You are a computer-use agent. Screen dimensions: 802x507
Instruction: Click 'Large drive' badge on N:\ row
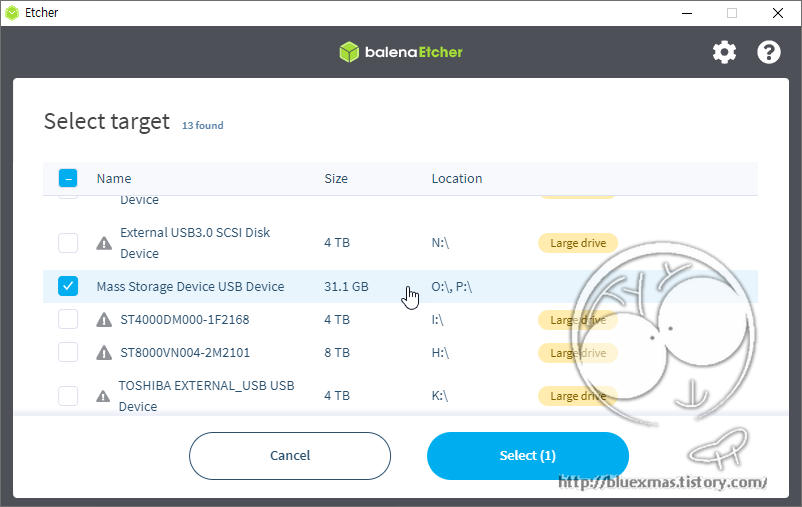pos(578,243)
